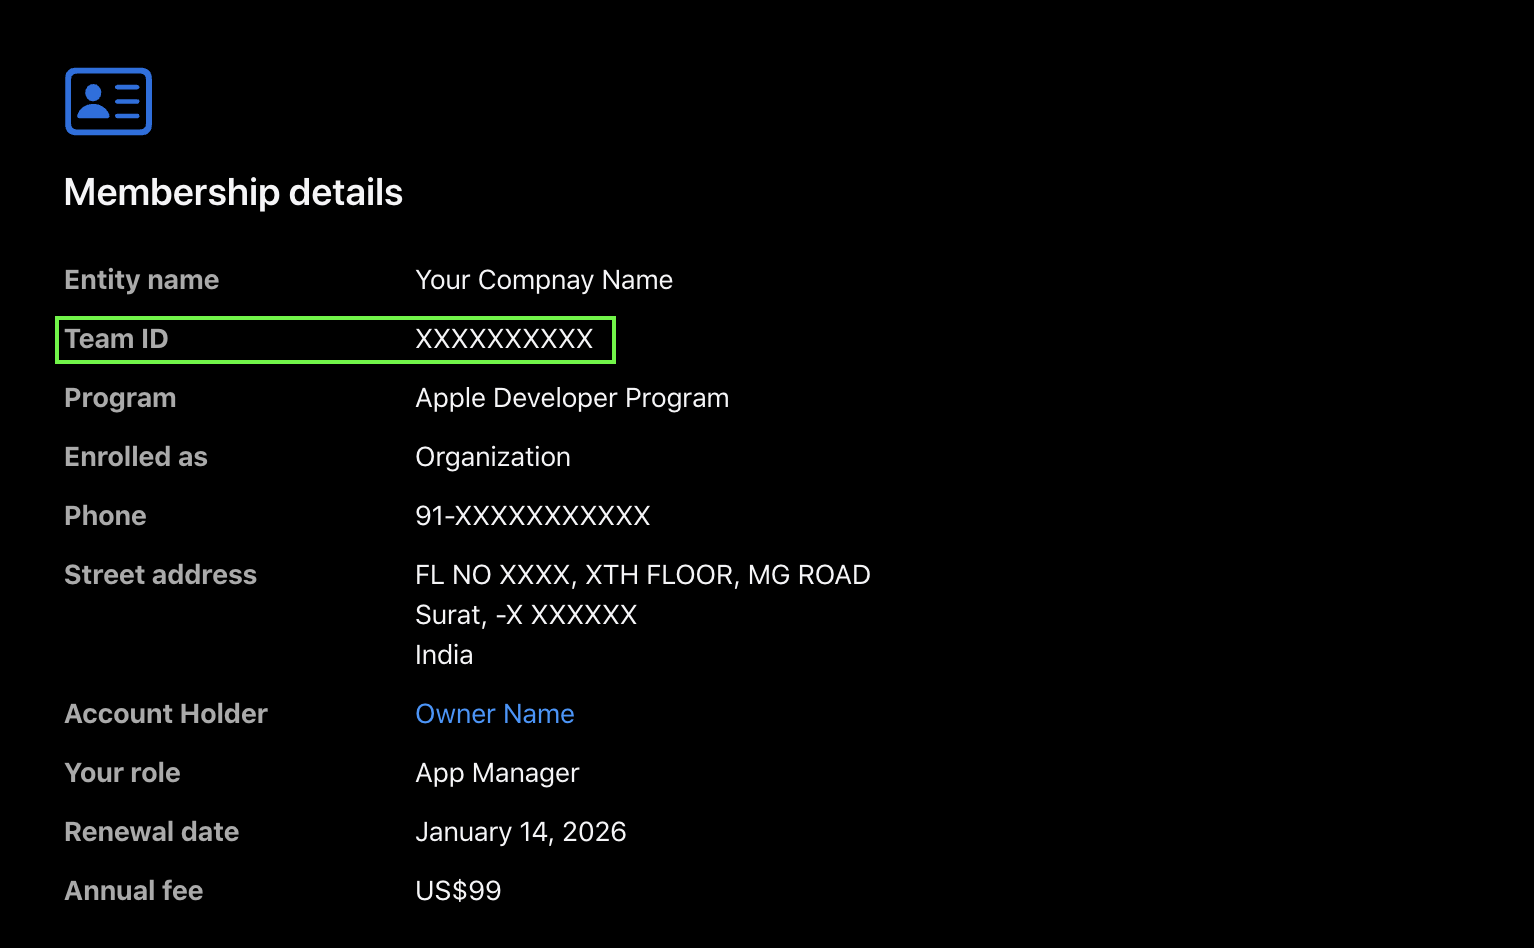Click the Your role label
Screen dimensions: 1534x948
click(122, 773)
